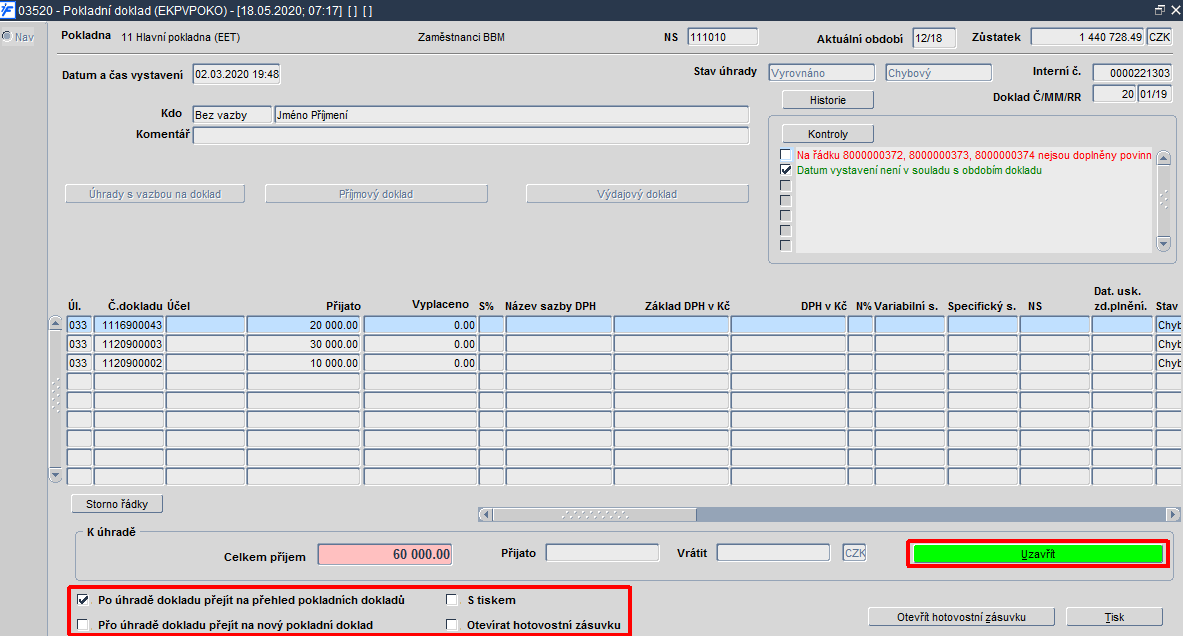Click Úhrady s vazbou na doklad

click(155, 194)
